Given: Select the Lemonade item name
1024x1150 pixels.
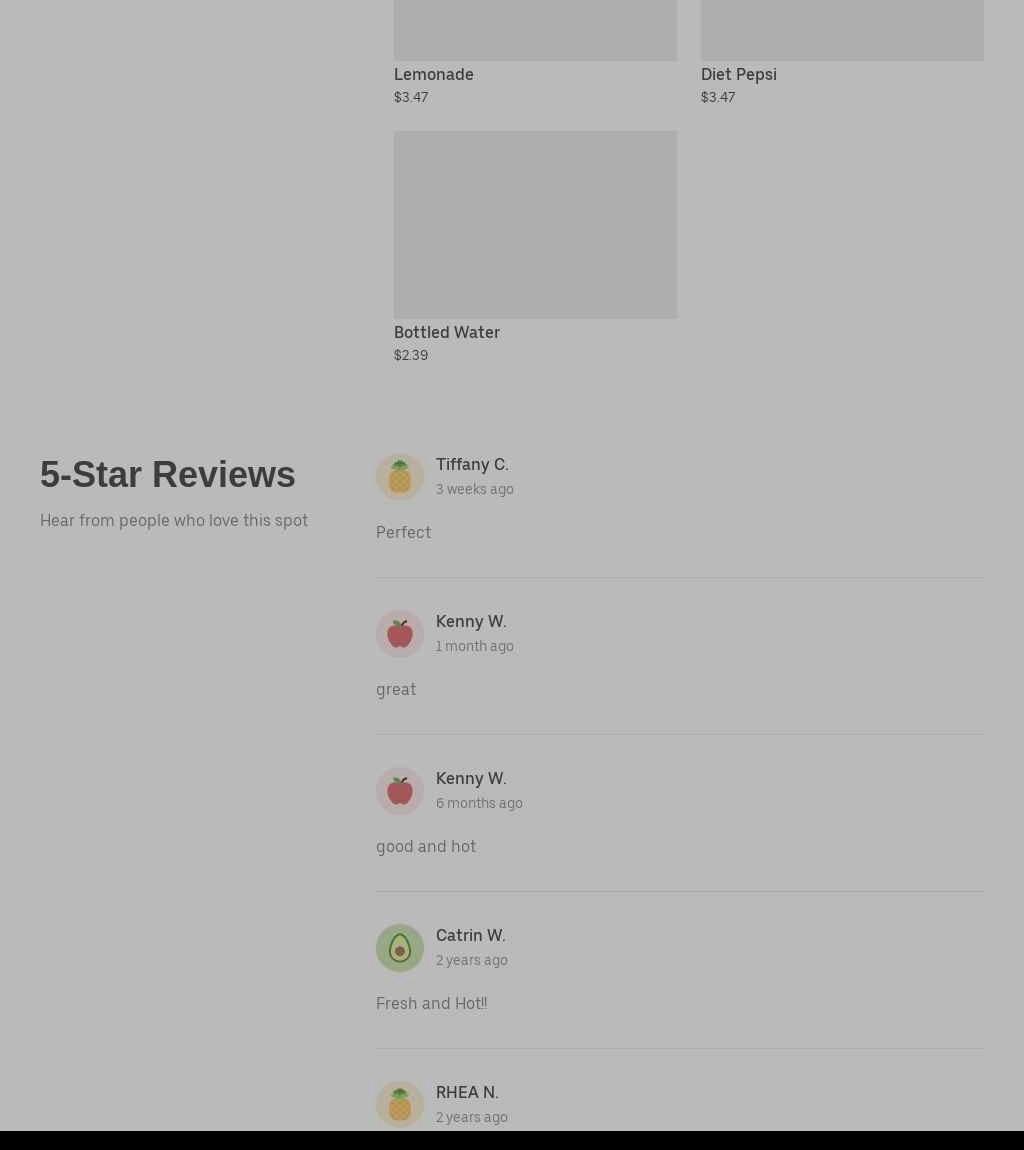Looking at the screenshot, I should click(x=434, y=74).
